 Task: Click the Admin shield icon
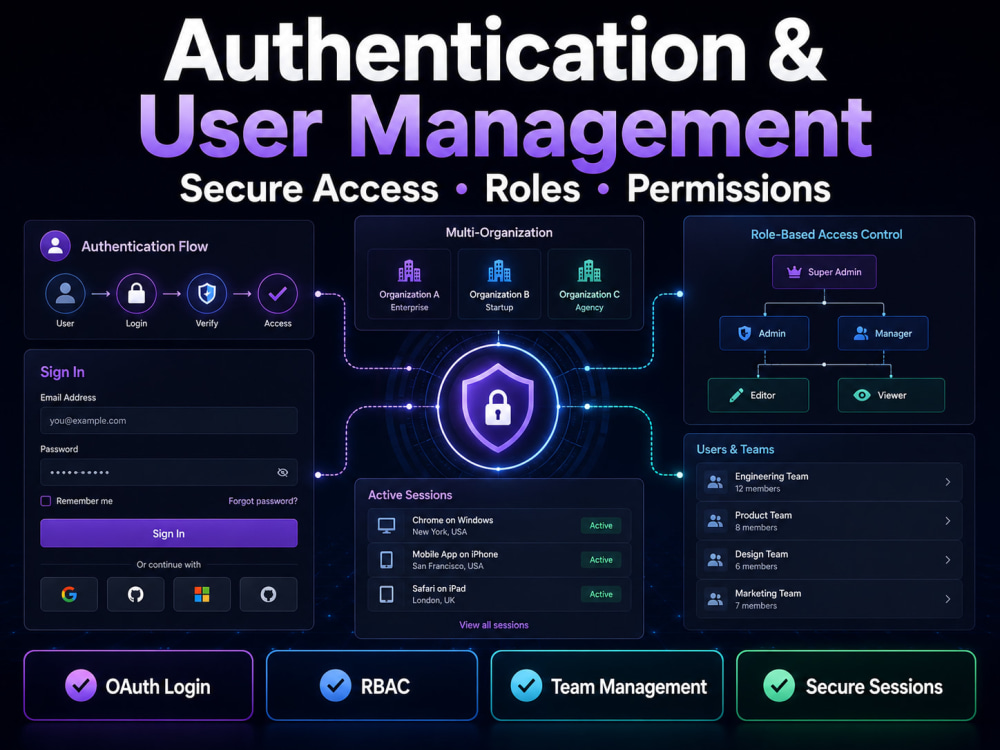click(x=744, y=333)
